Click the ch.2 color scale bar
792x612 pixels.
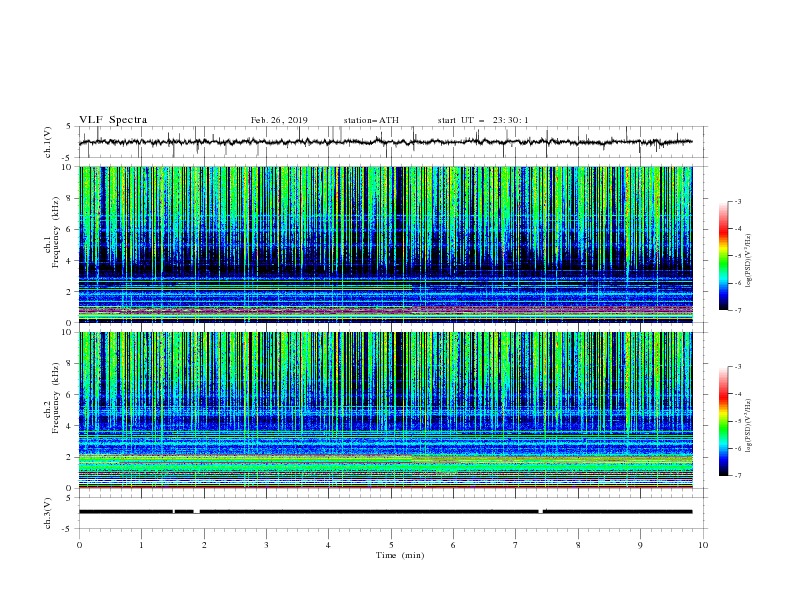723,421
